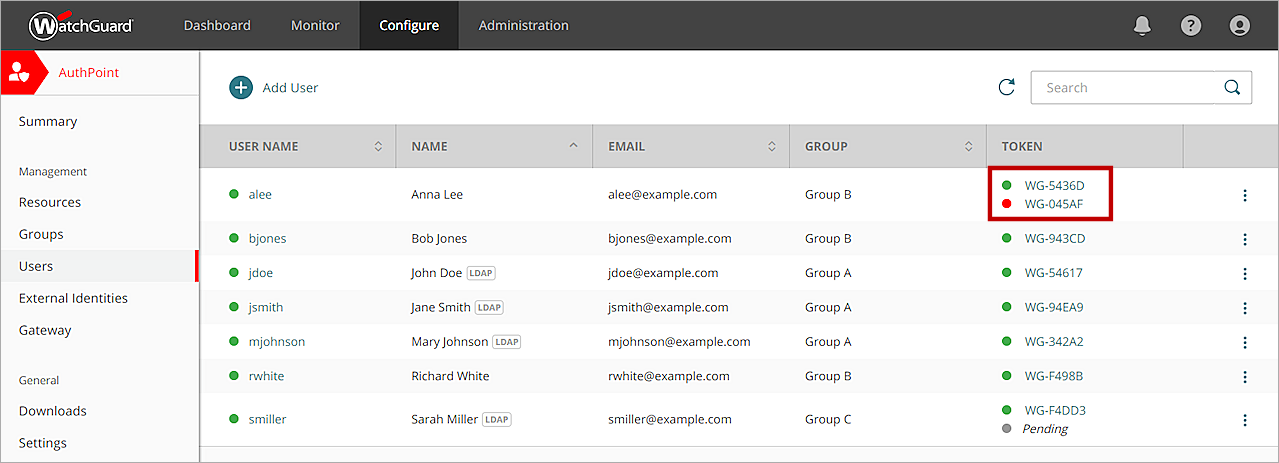
Task: Click the notifications bell icon
Action: pyautogui.click(x=1142, y=26)
